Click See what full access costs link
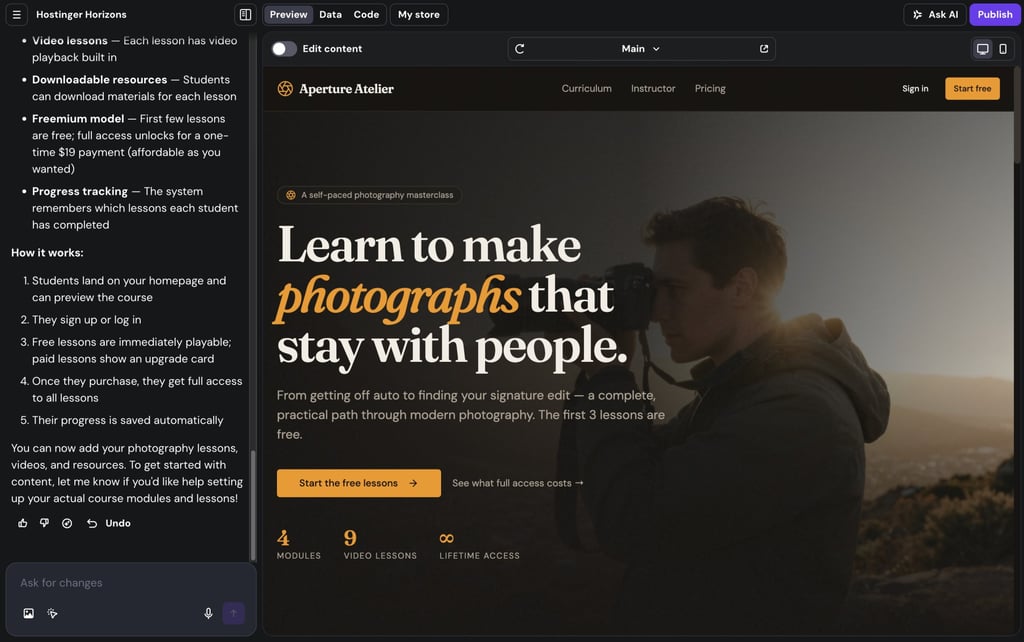The height and width of the screenshot is (642, 1024). click(x=517, y=483)
